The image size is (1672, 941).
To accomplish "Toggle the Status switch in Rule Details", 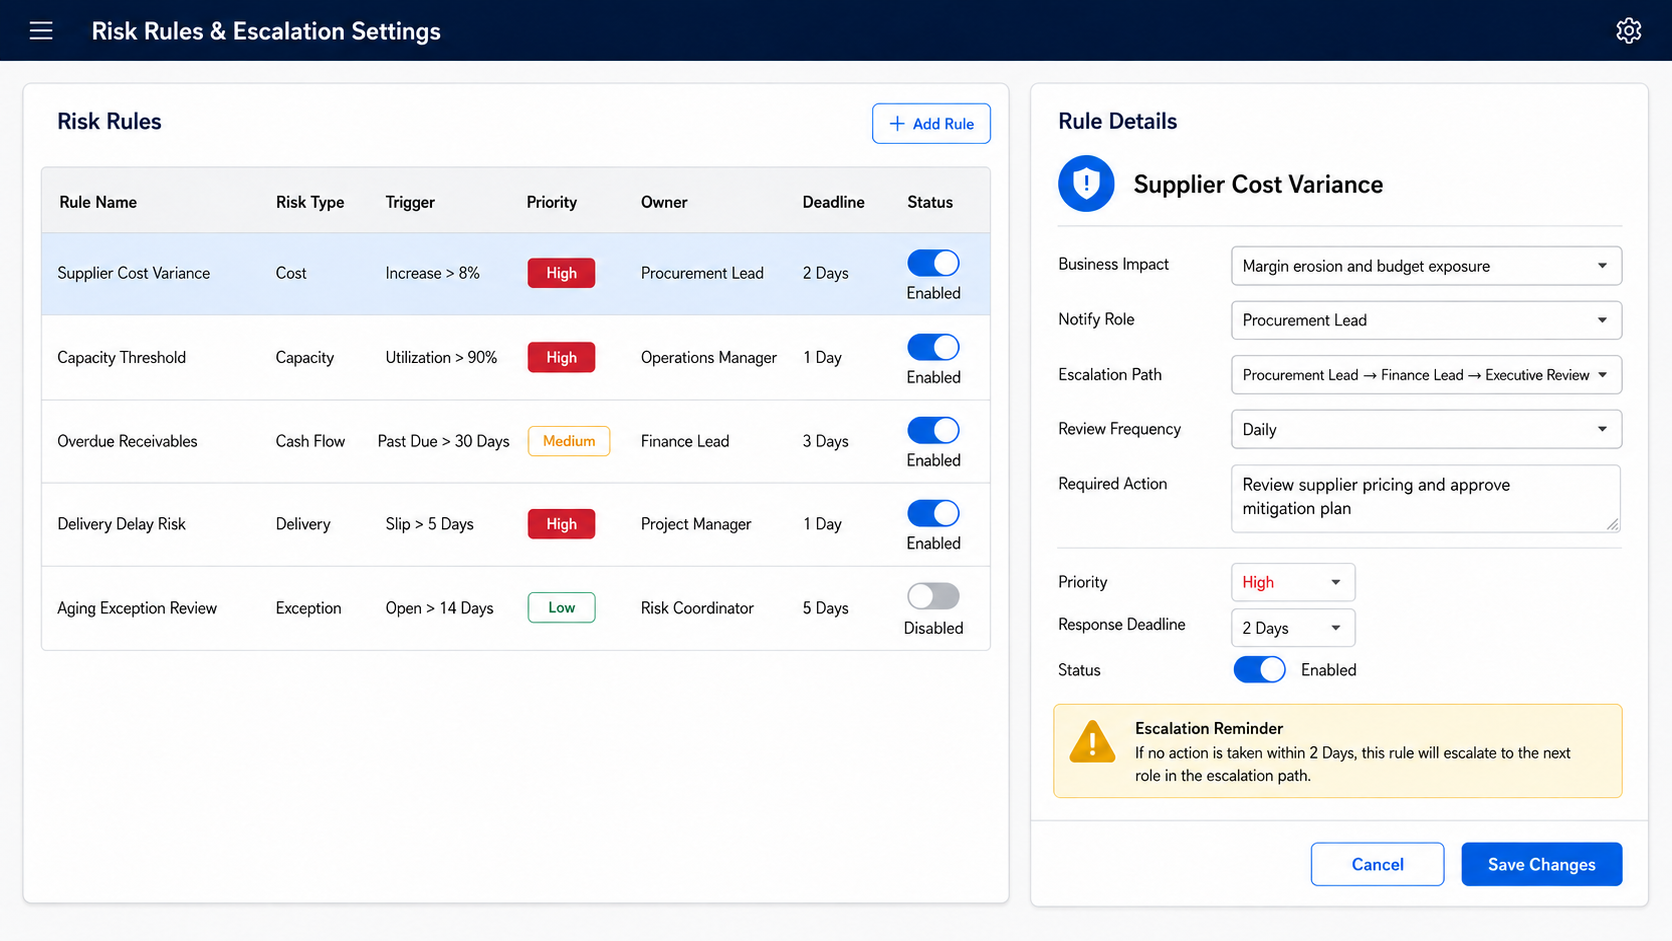I will (x=1259, y=669).
